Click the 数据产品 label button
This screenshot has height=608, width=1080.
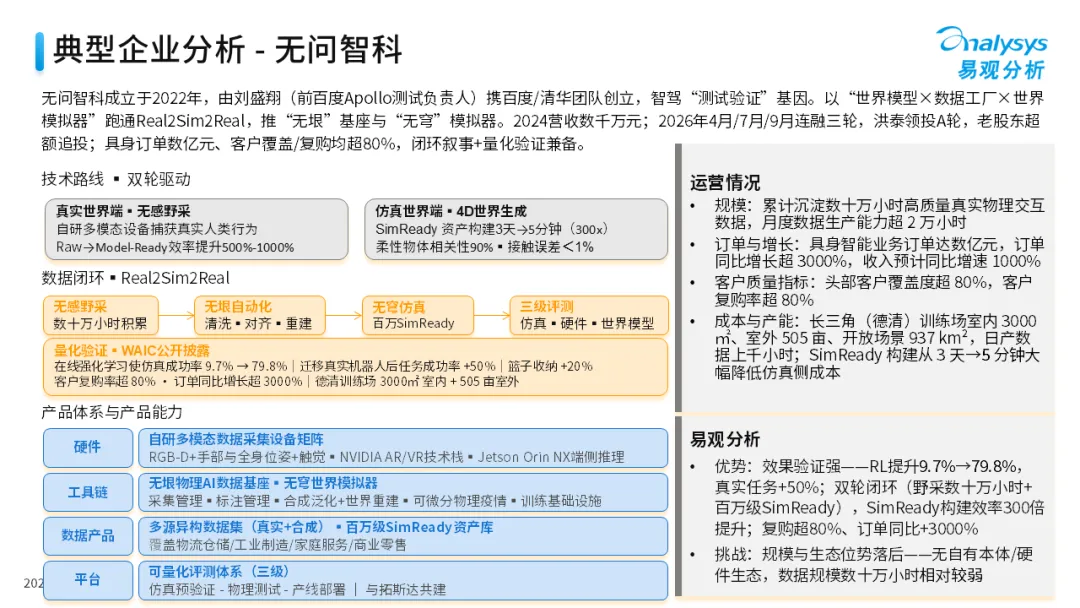[87, 536]
